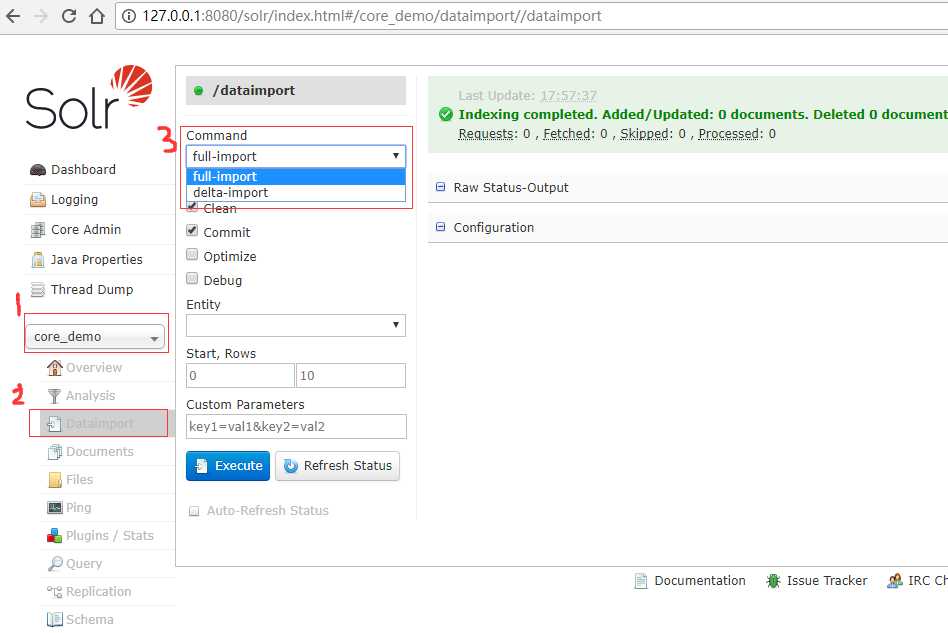
Task: Toggle the Clean checkbox
Action: [x=192, y=207]
